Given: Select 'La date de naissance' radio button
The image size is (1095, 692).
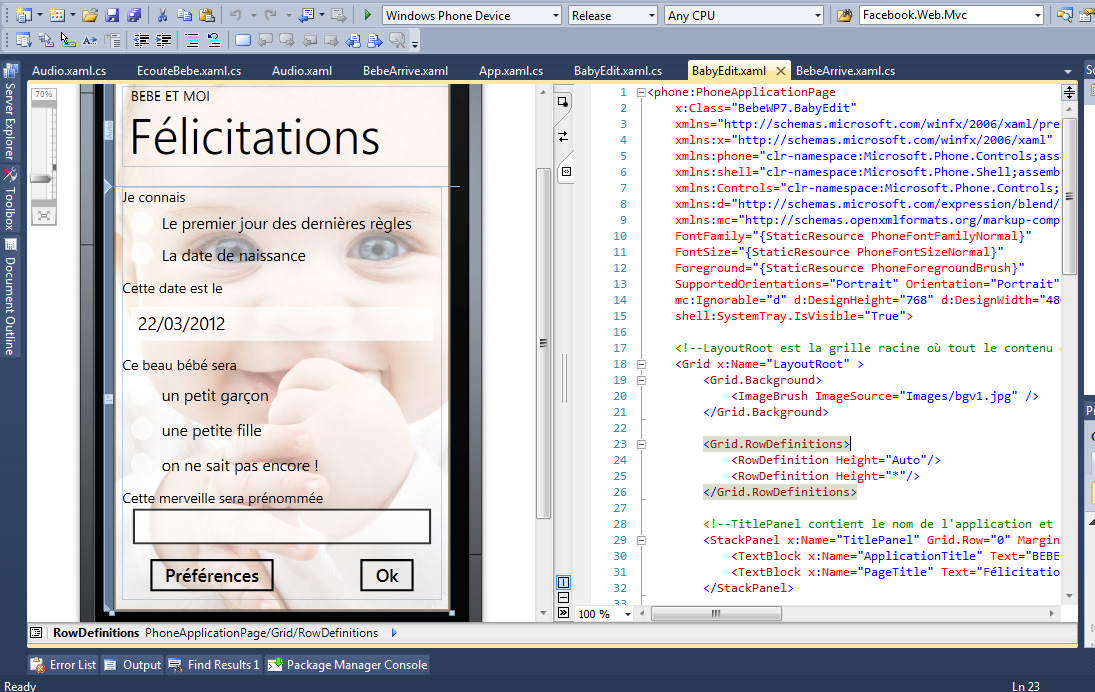Looking at the screenshot, I should point(143,256).
